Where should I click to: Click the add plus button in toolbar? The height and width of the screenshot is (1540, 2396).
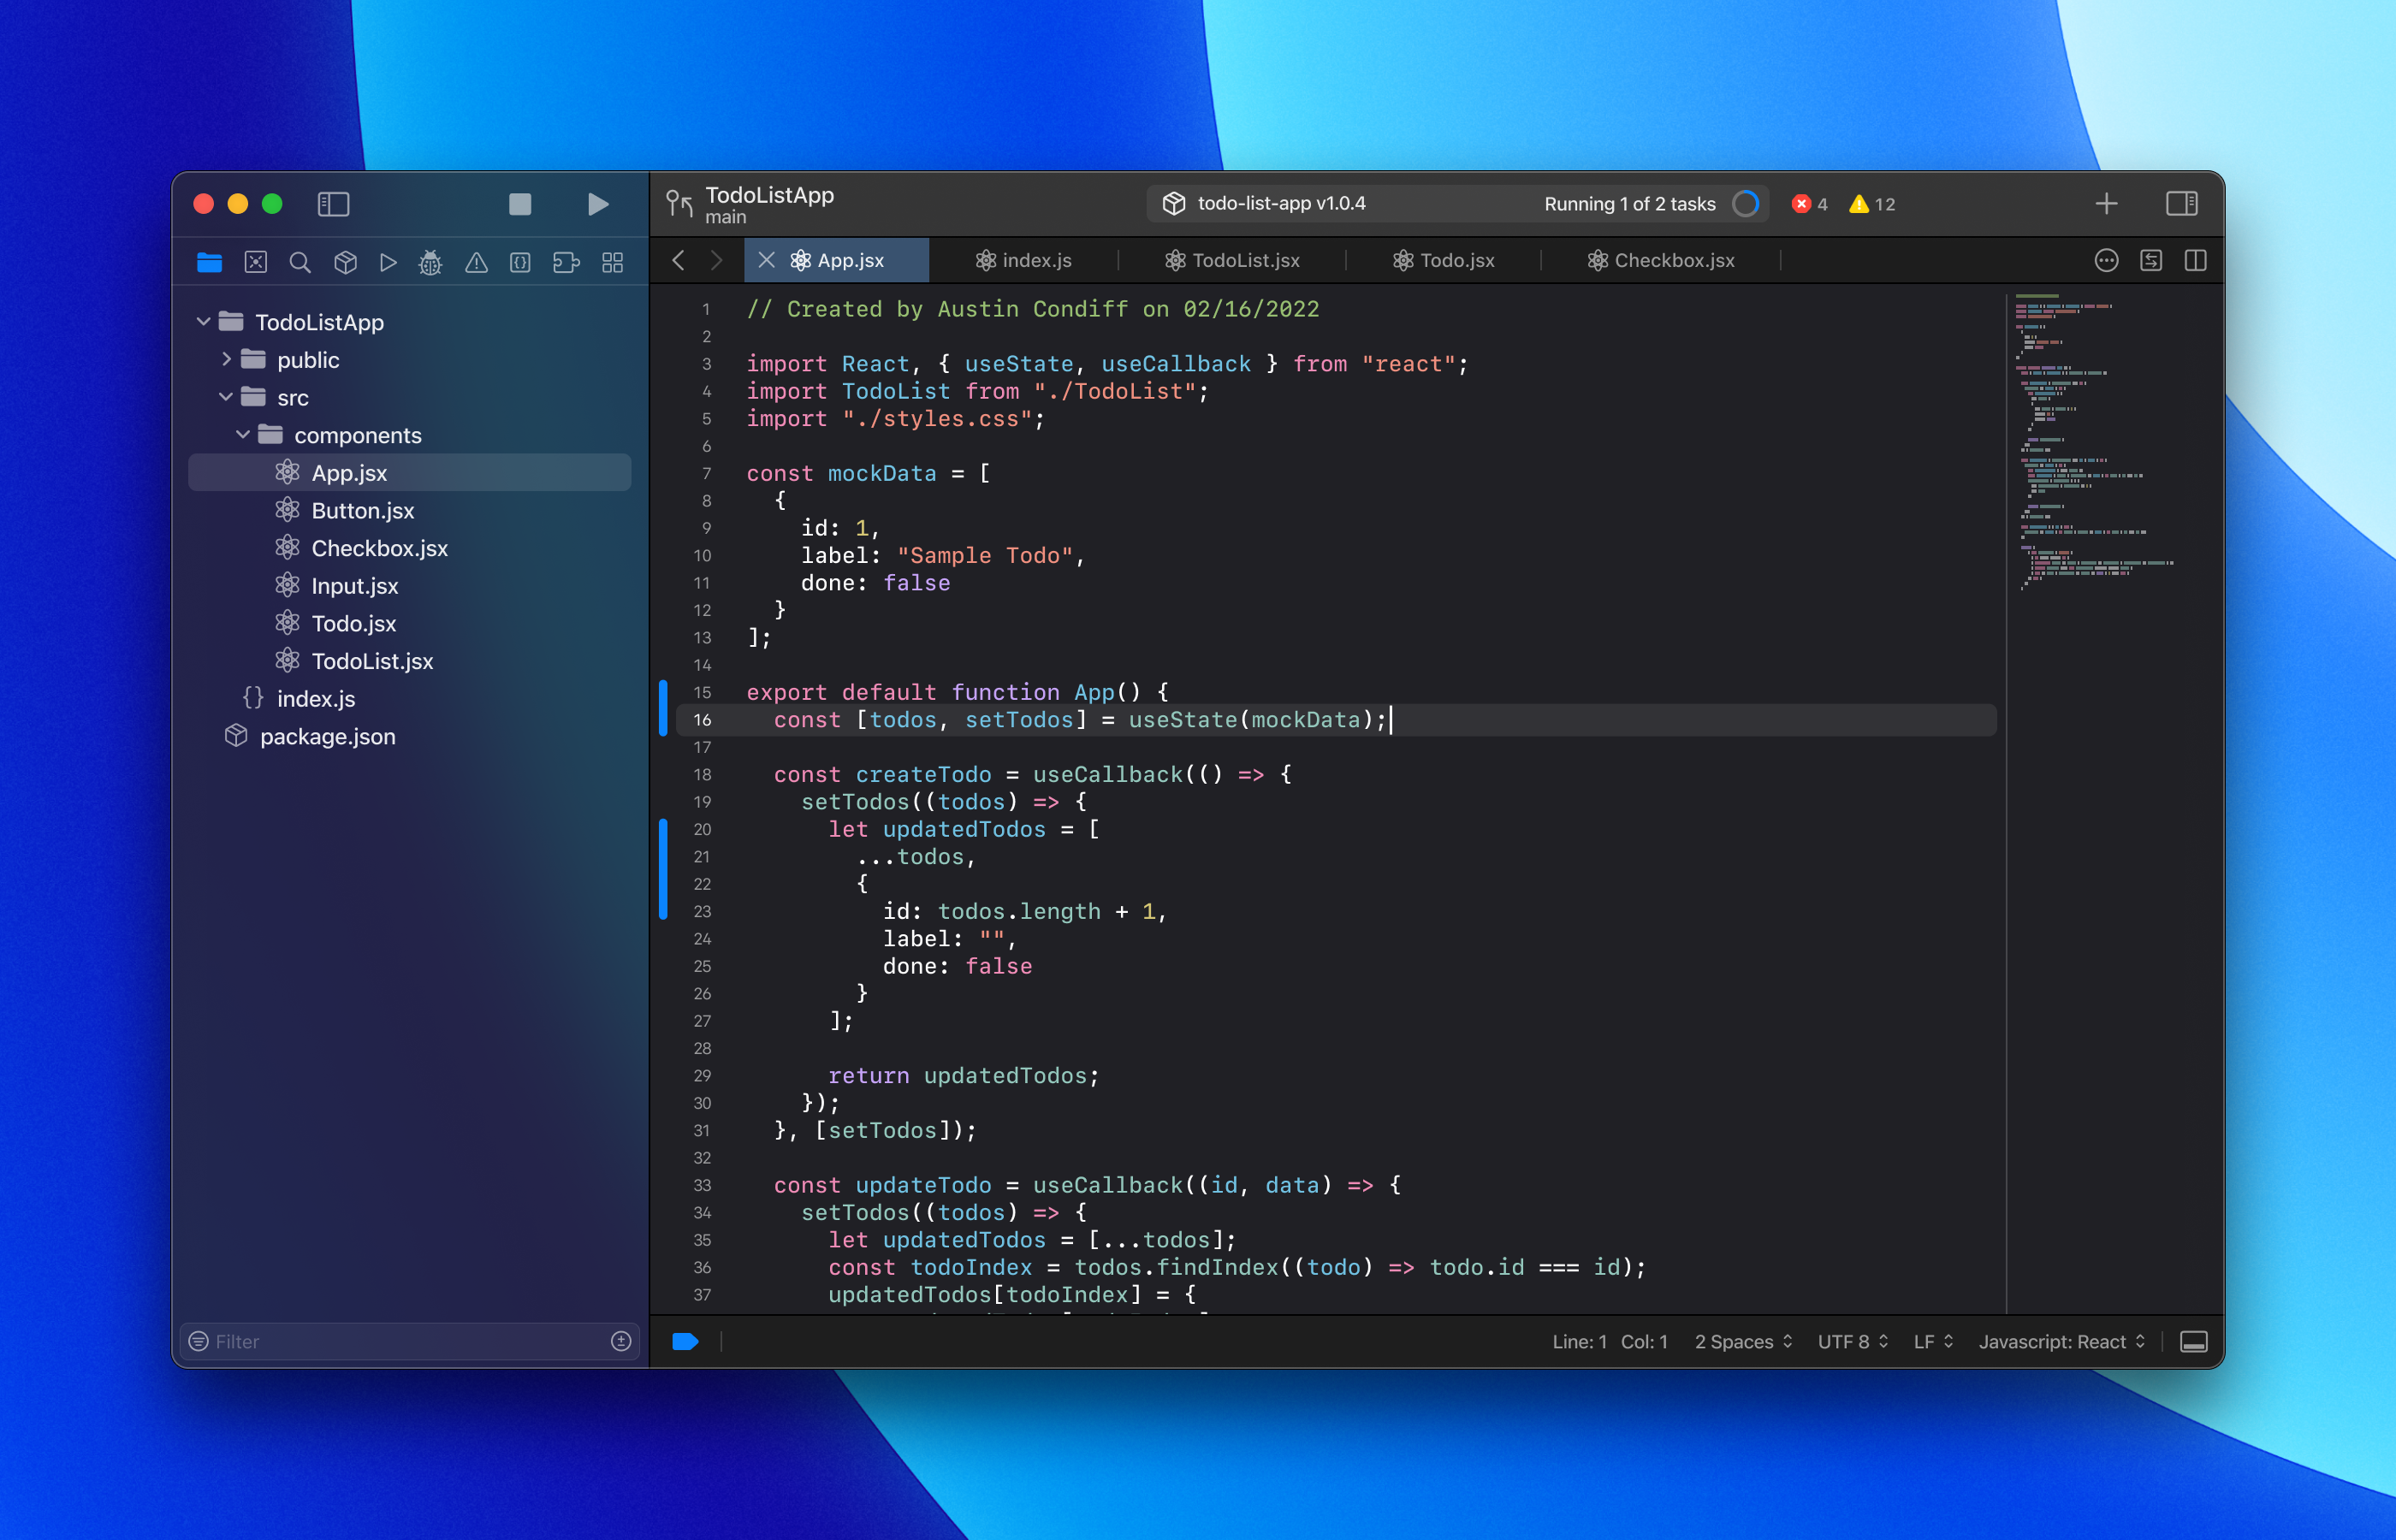(2106, 204)
